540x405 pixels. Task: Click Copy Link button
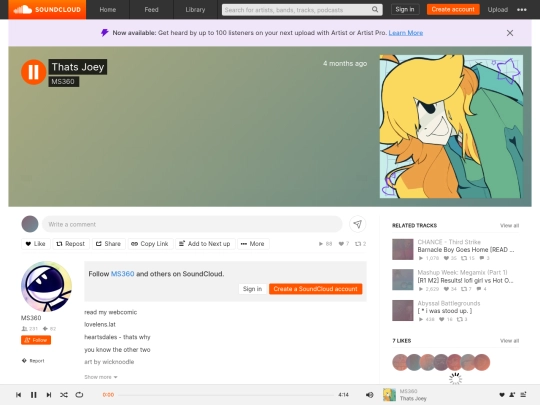coord(150,244)
